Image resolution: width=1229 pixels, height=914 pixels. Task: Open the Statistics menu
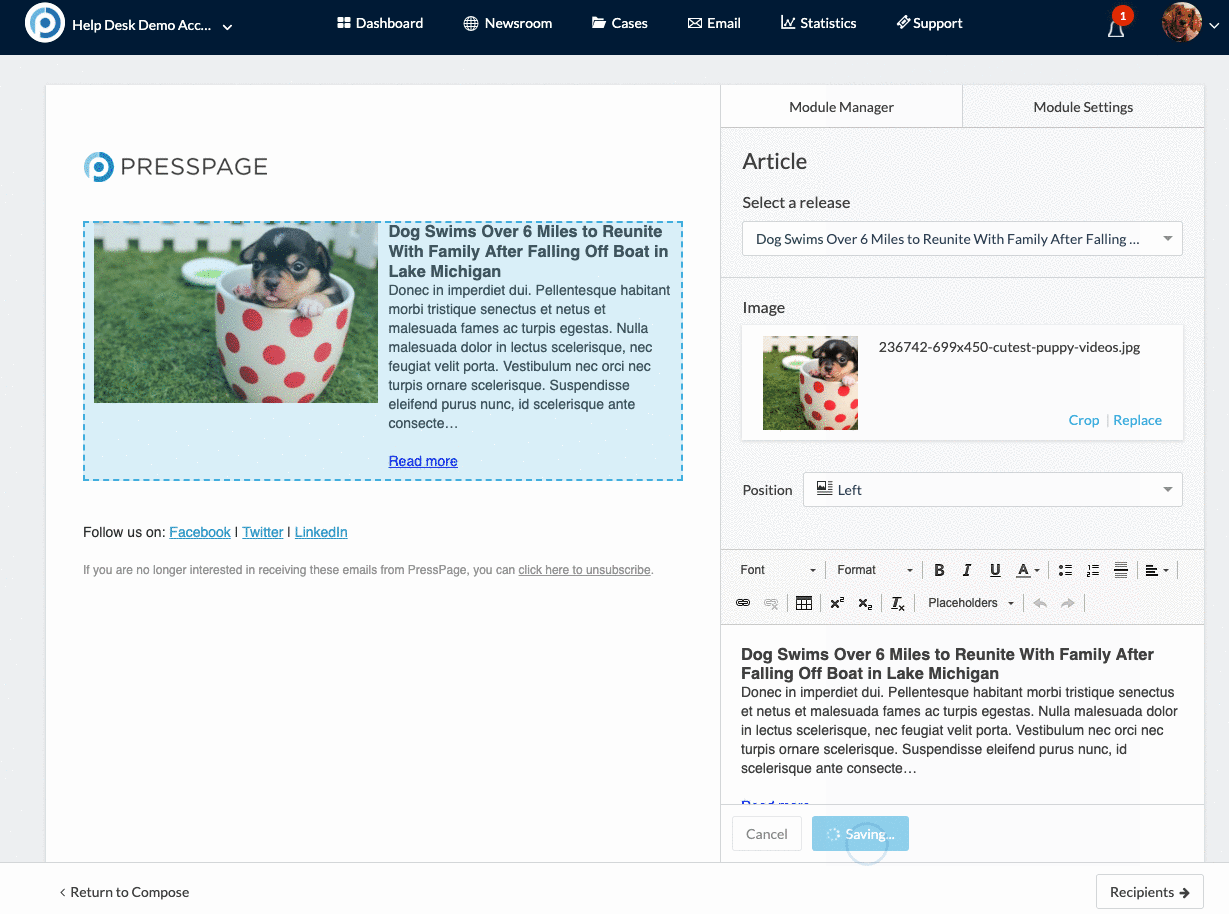click(818, 23)
